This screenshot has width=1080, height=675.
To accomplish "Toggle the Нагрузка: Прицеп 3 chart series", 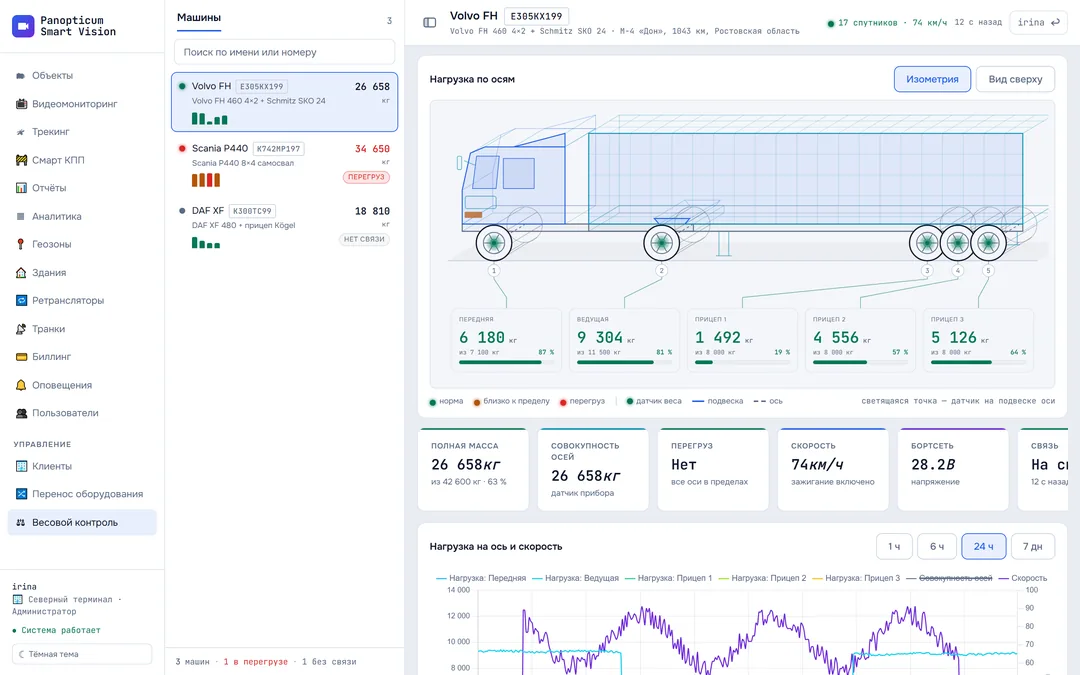I will [856, 578].
